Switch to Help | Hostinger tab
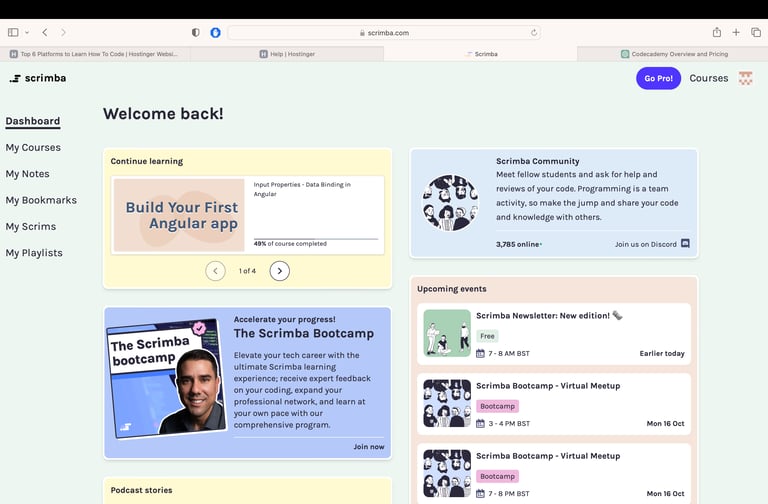The height and width of the screenshot is (504, 768). 288,54
